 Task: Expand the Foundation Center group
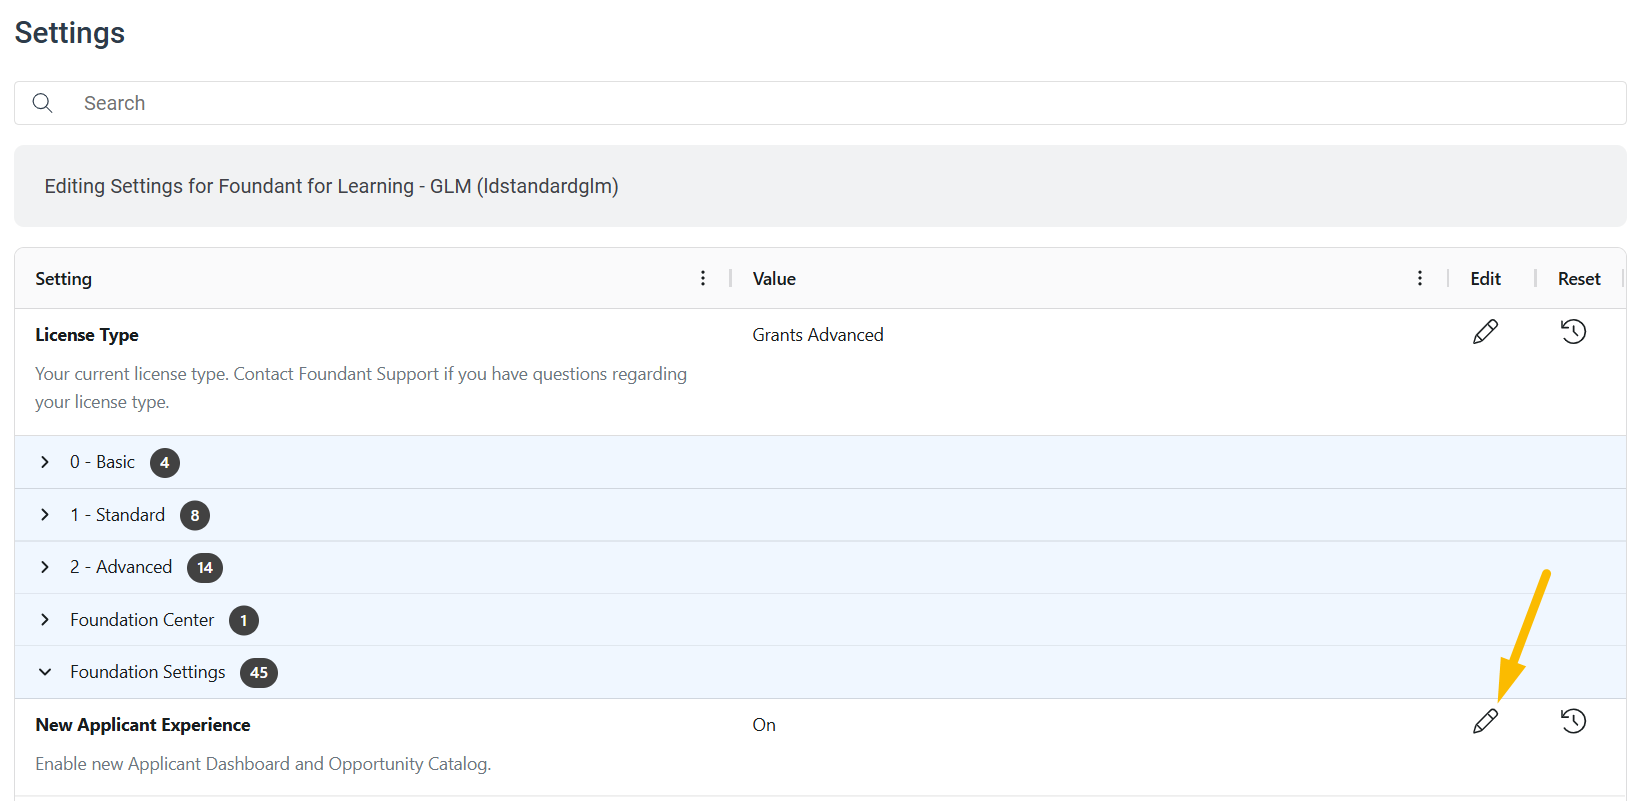coord(45,620)
